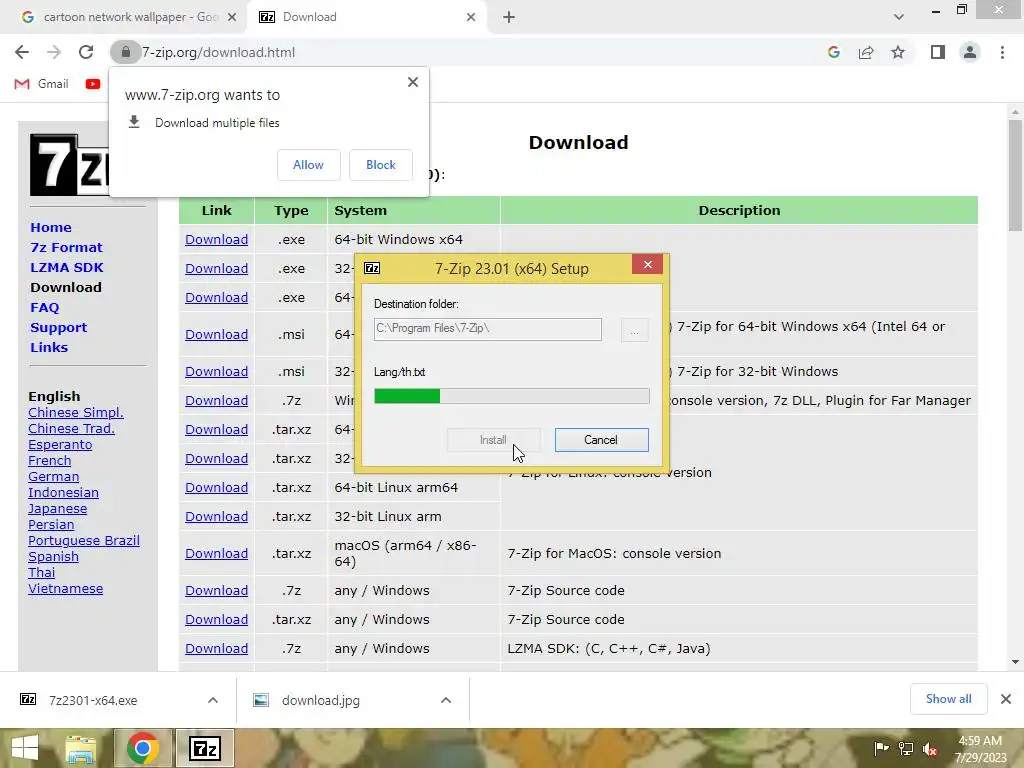
Task: Click the Chrome taskbar icon
Action: click(143, 748)
